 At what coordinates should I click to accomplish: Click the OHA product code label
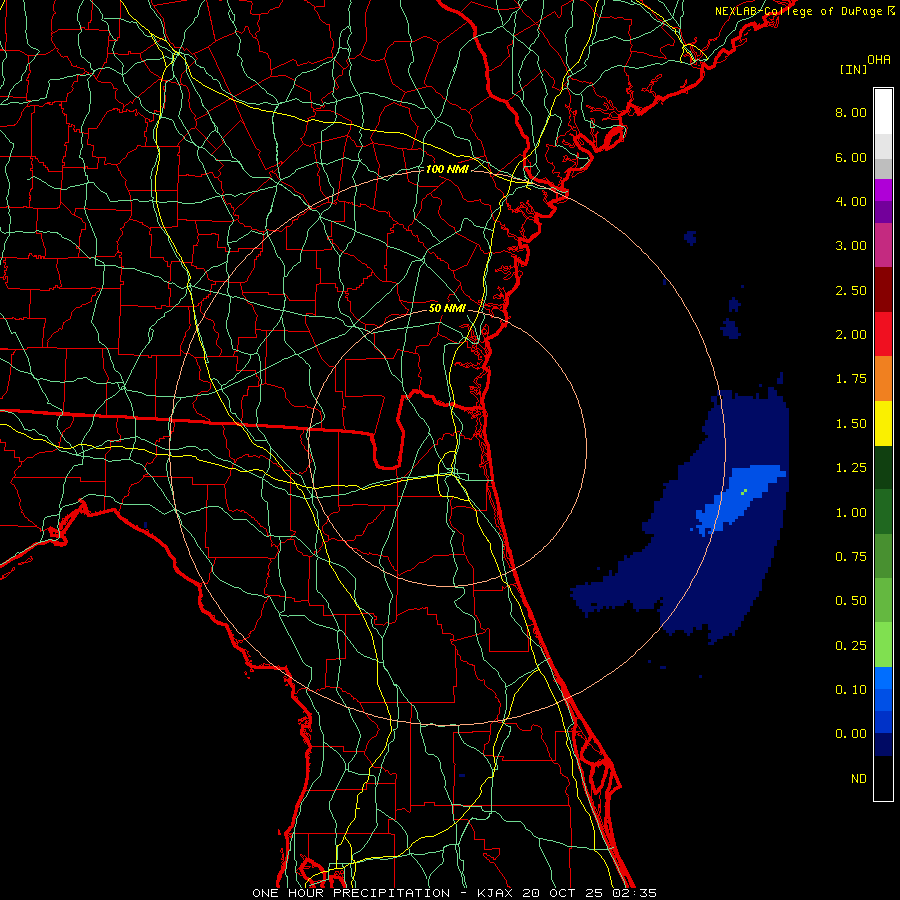coord(879,59)
